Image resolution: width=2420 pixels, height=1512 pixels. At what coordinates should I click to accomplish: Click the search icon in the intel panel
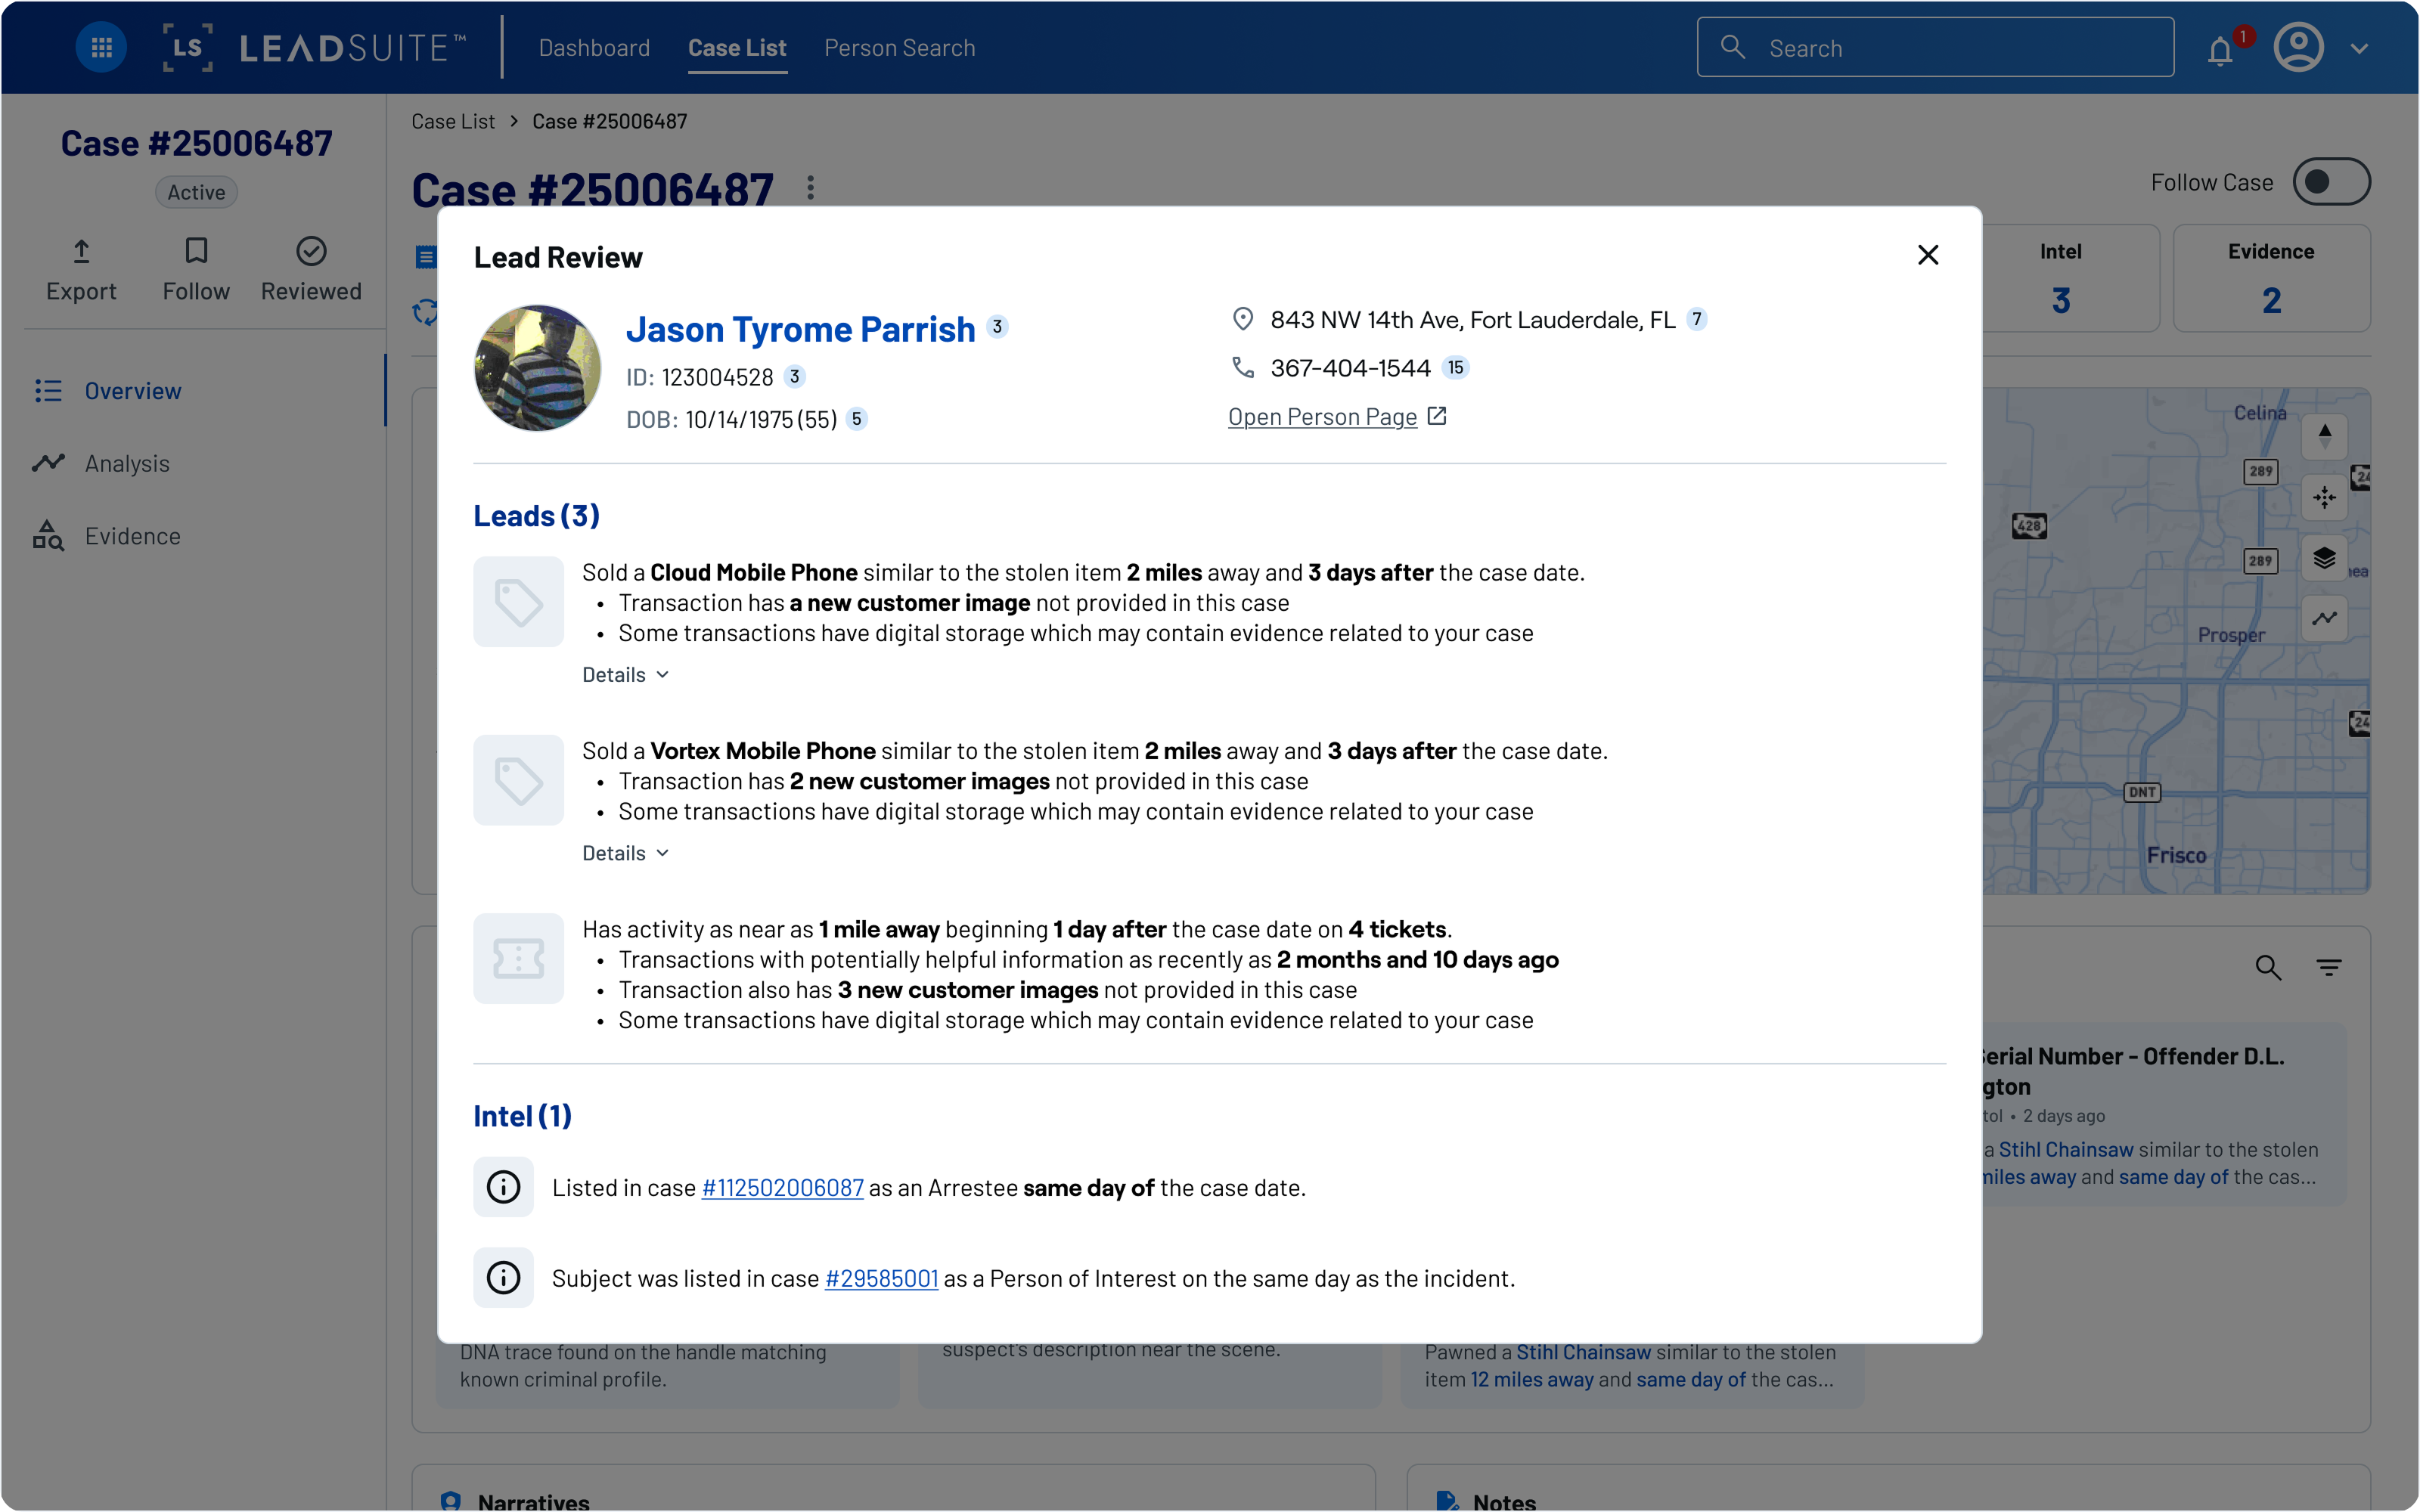pos(2268,968)
